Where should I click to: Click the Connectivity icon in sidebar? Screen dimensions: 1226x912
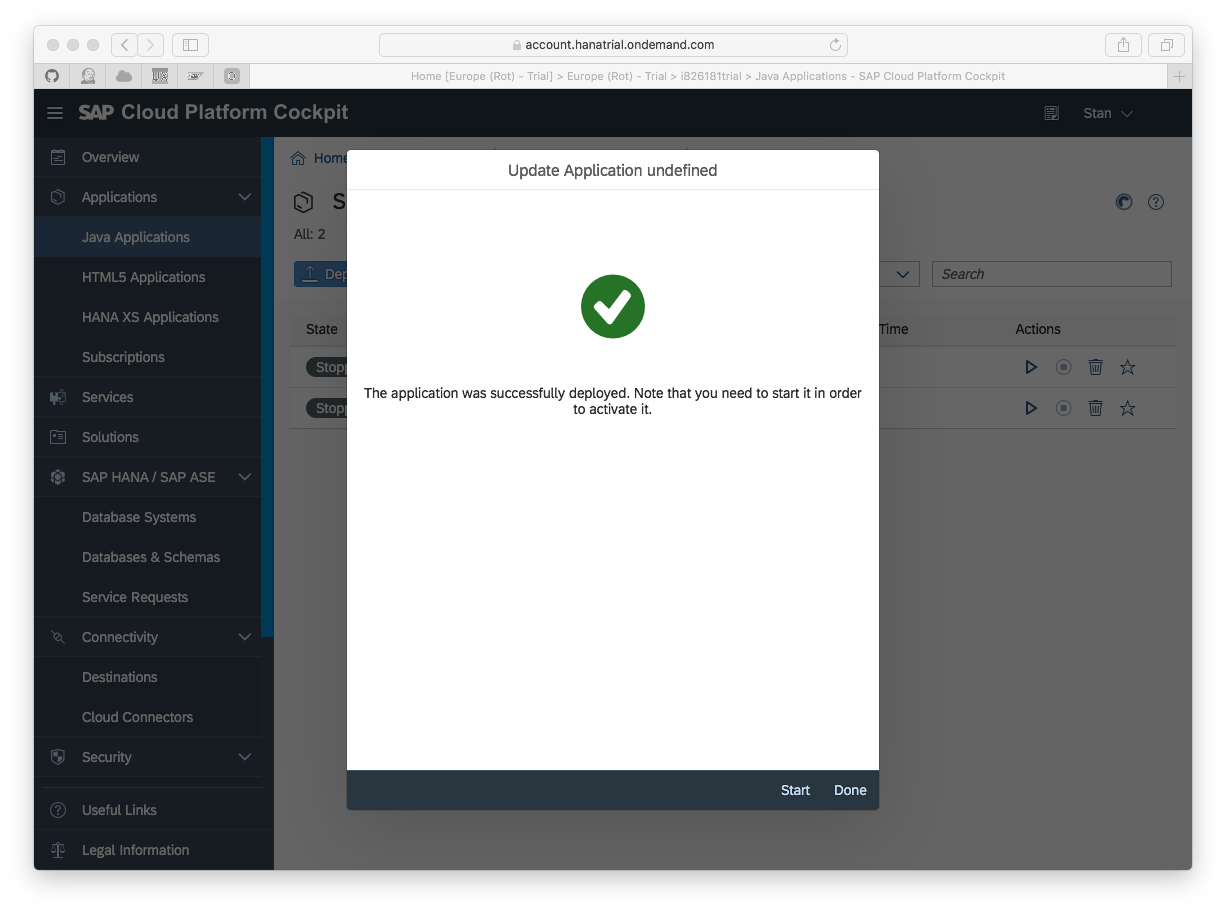[x=58, y=637]
